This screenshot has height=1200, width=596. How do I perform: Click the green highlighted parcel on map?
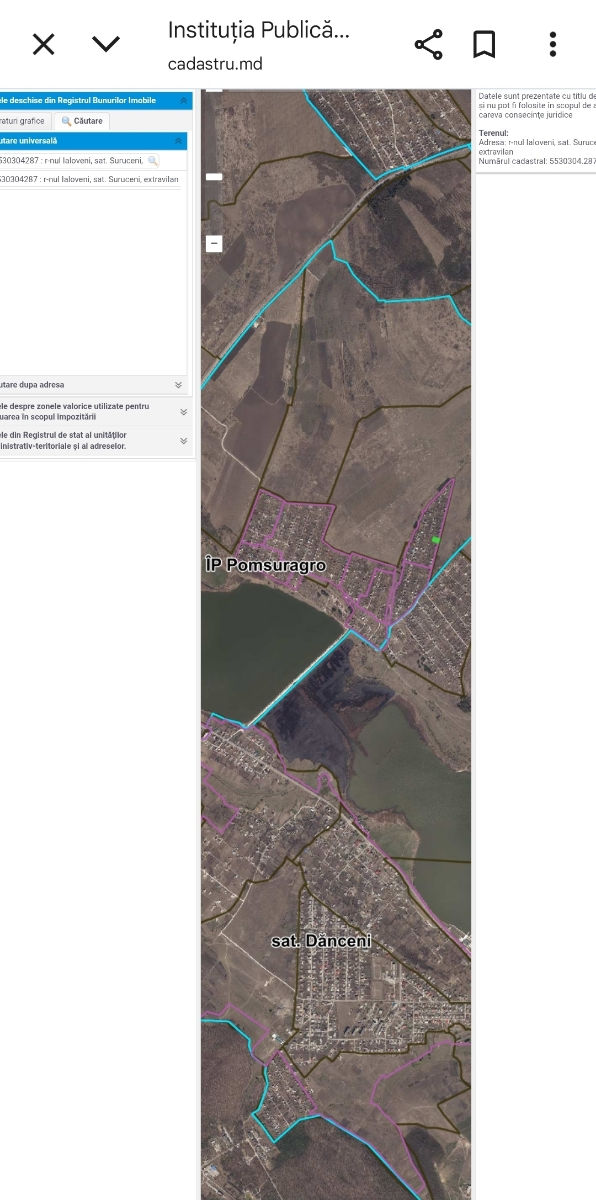pyautogui.click(x=436, y=540)
